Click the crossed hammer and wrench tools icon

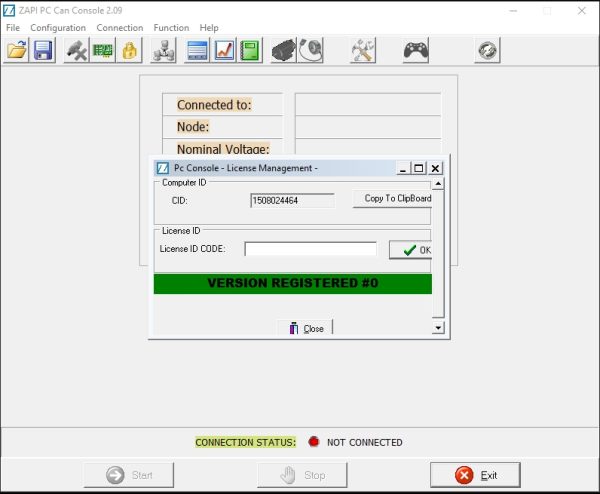(x=363, y=50)
